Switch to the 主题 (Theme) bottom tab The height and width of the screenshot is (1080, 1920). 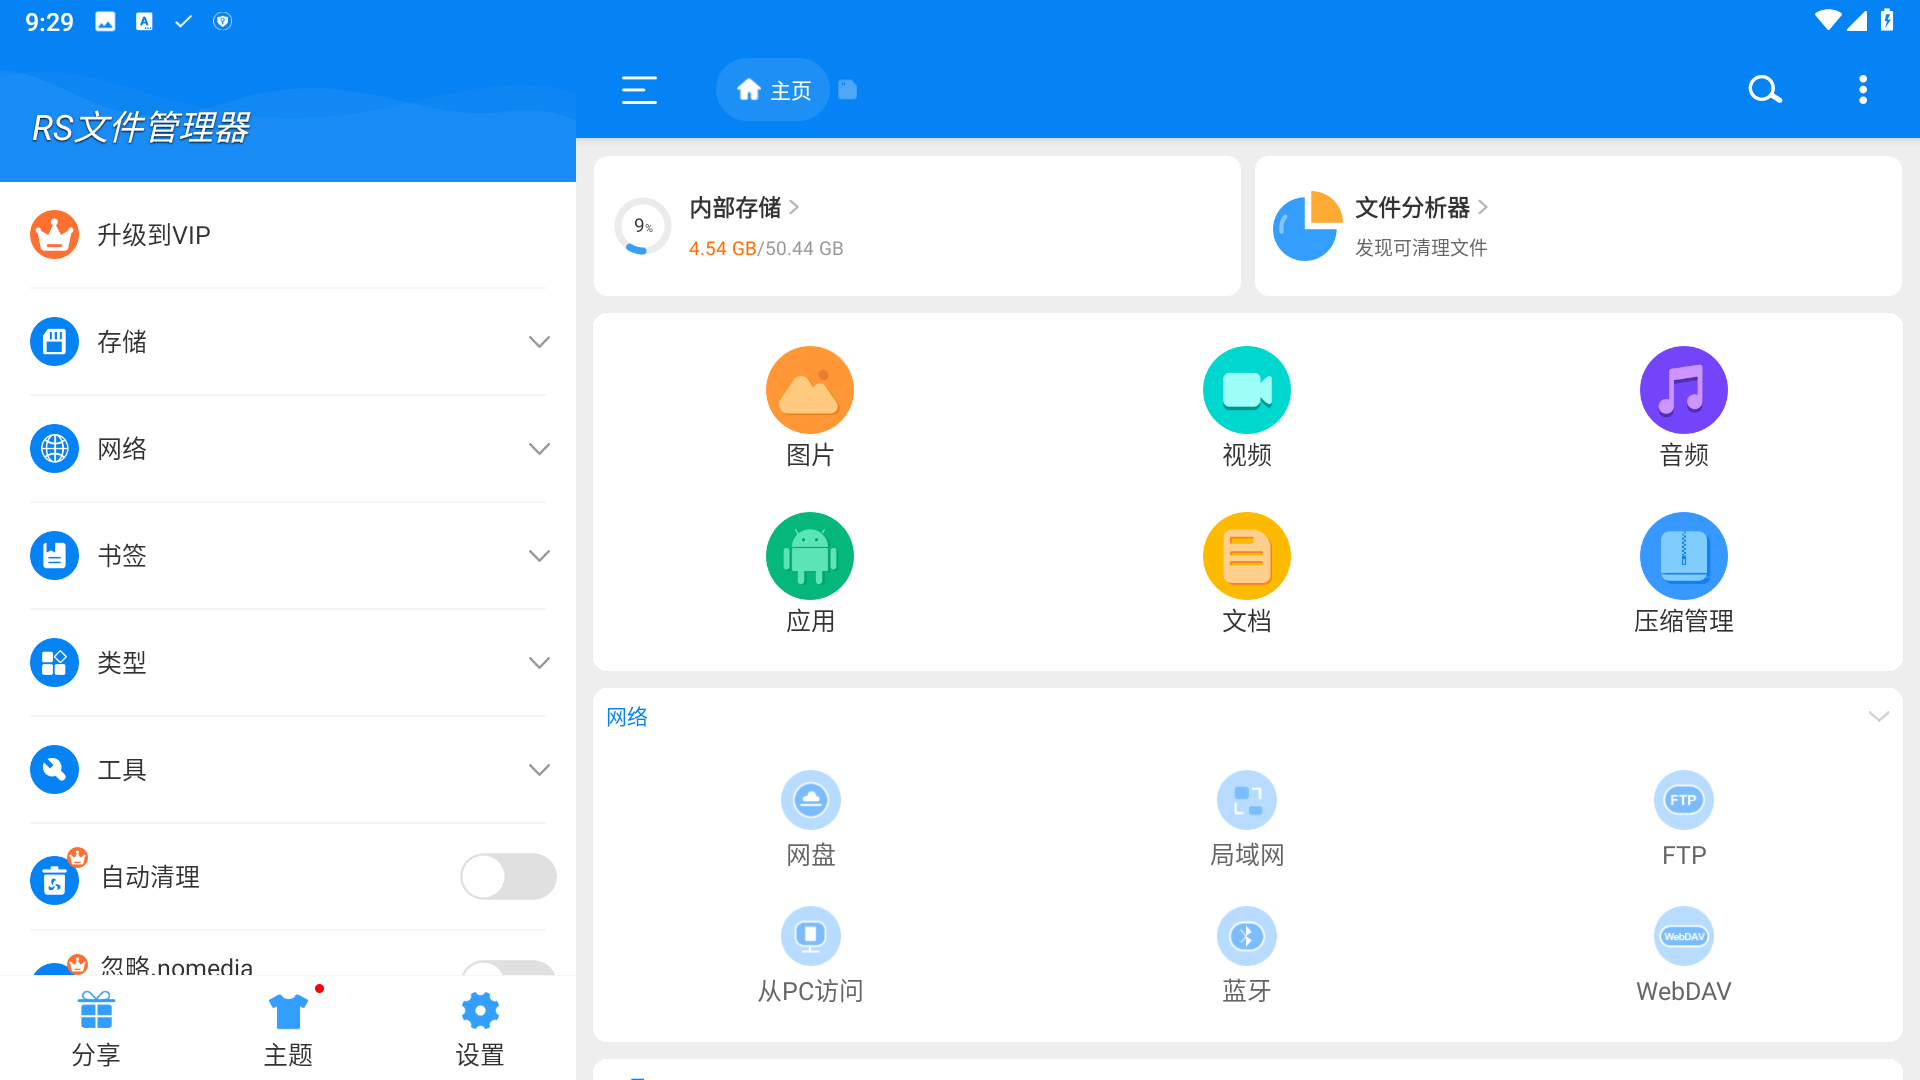click(287, 1028)
